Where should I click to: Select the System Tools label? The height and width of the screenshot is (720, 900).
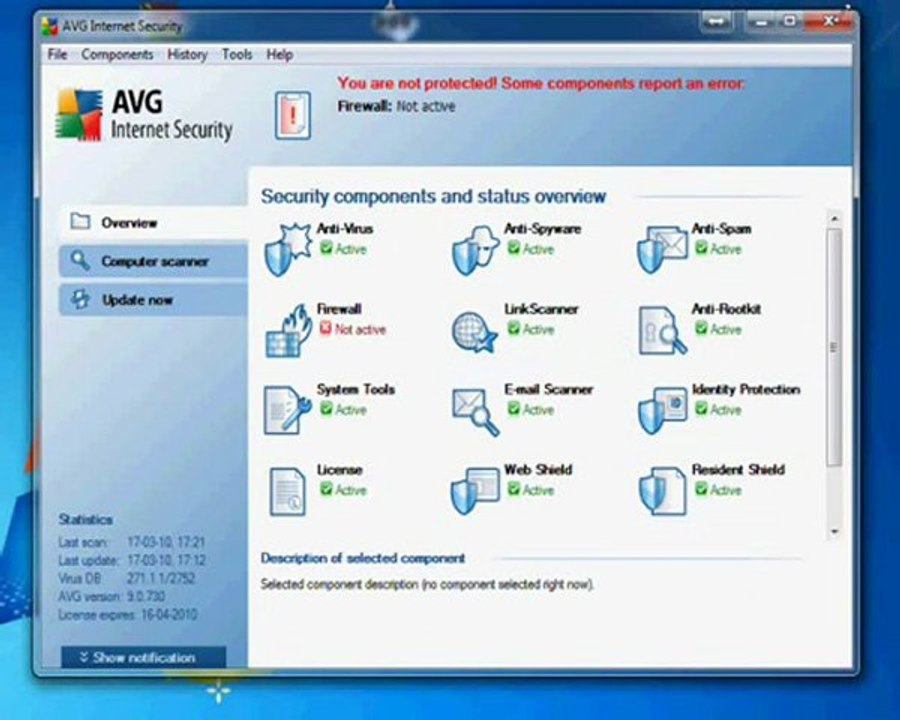[356, 389]
